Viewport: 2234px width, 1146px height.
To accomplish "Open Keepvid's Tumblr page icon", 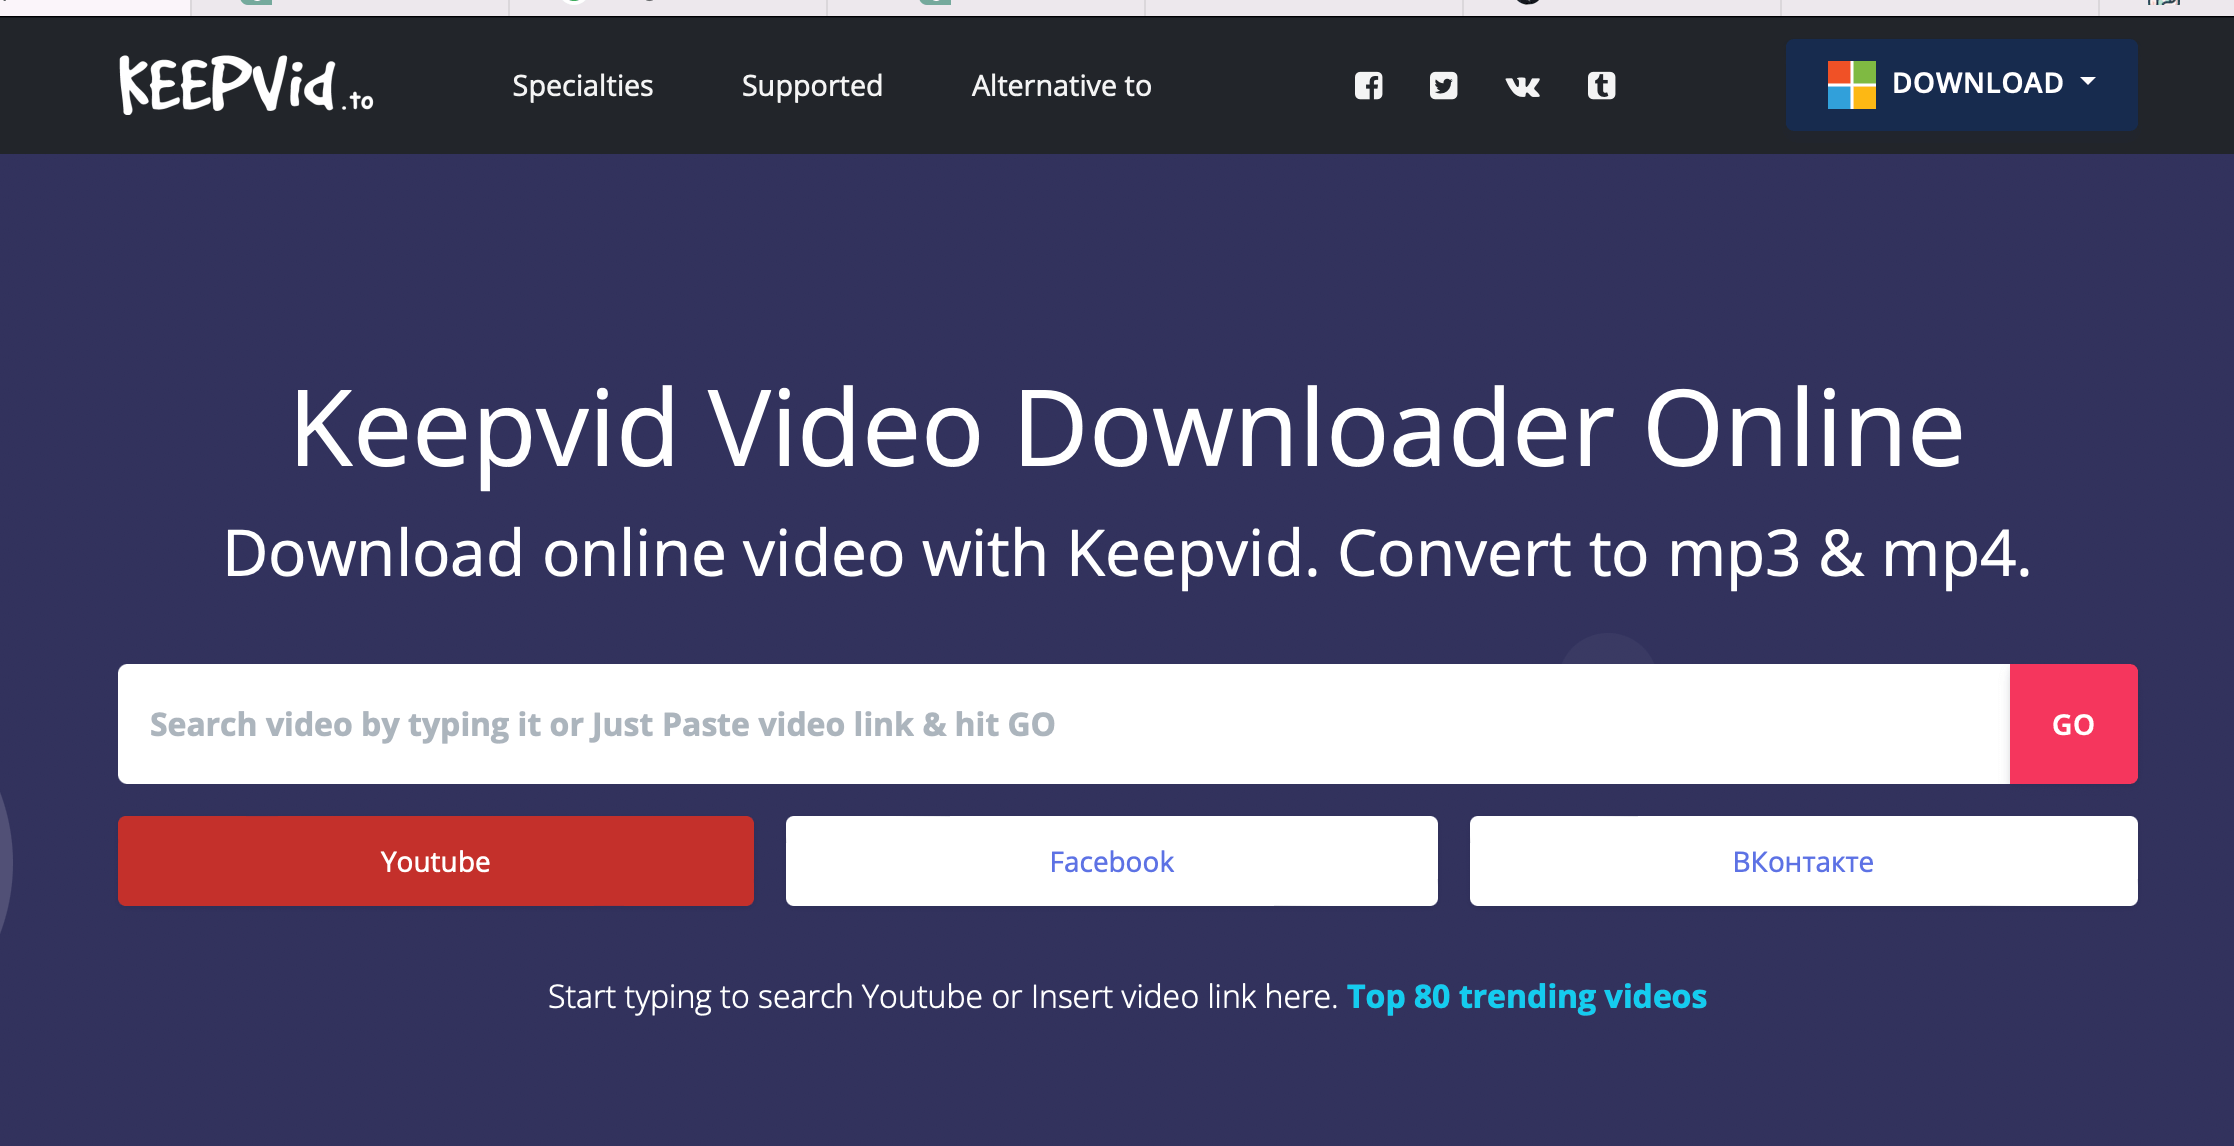I will 1601,86.
